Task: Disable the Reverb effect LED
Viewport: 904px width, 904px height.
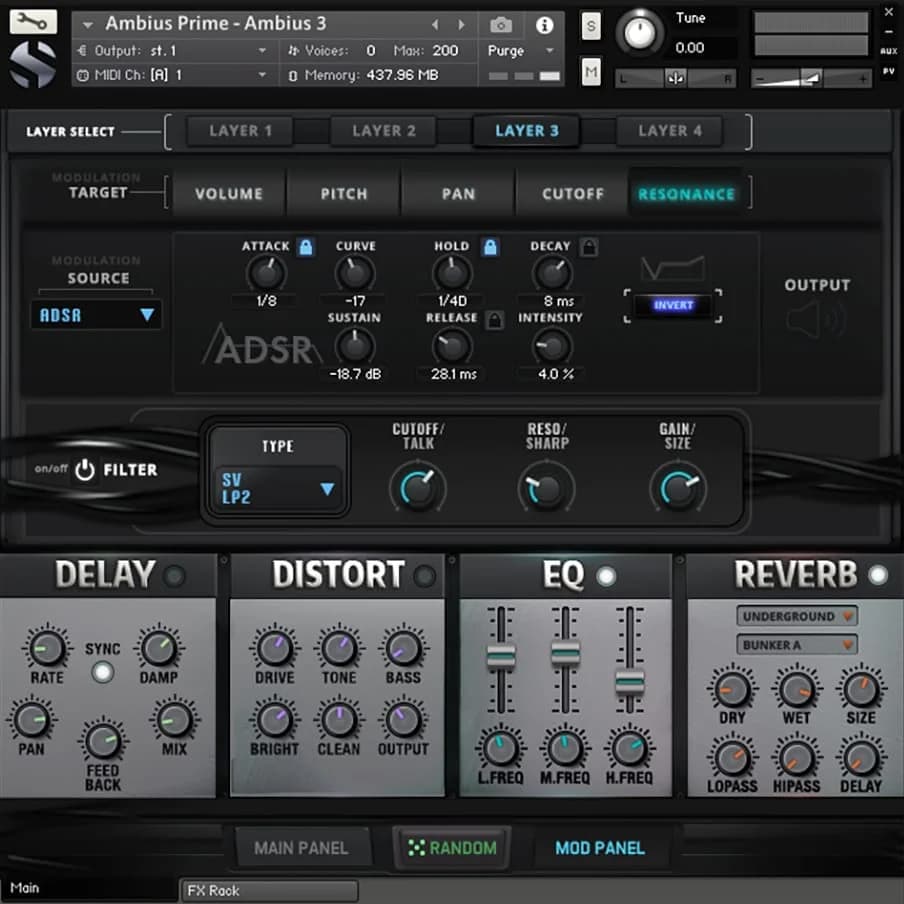Action: pyautogui.click(x=877, y=576)
